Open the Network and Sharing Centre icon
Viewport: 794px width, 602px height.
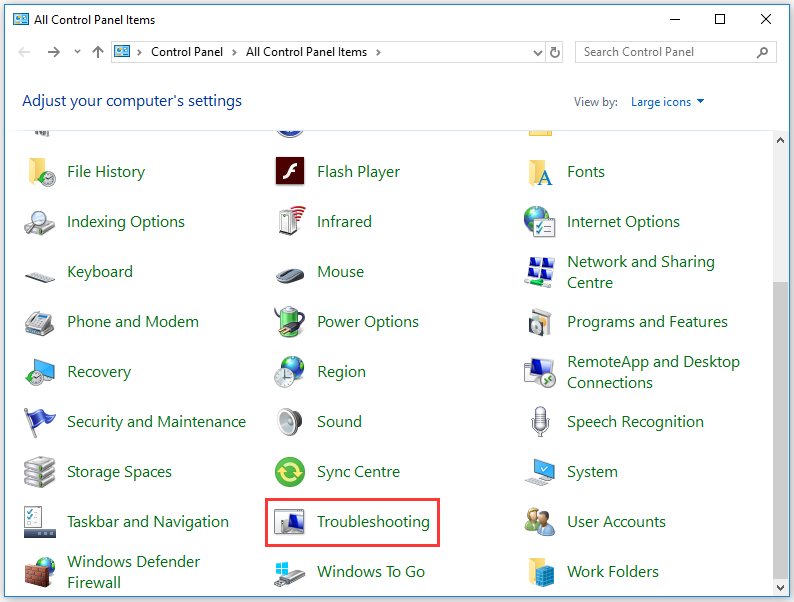click(x=539, y=271)
